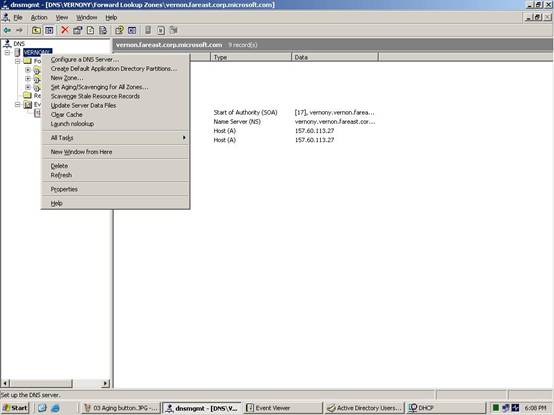Choose Configure a DNS Server from context menu
The width and height of the screenshot is (554, 415).
coord(116,59)
